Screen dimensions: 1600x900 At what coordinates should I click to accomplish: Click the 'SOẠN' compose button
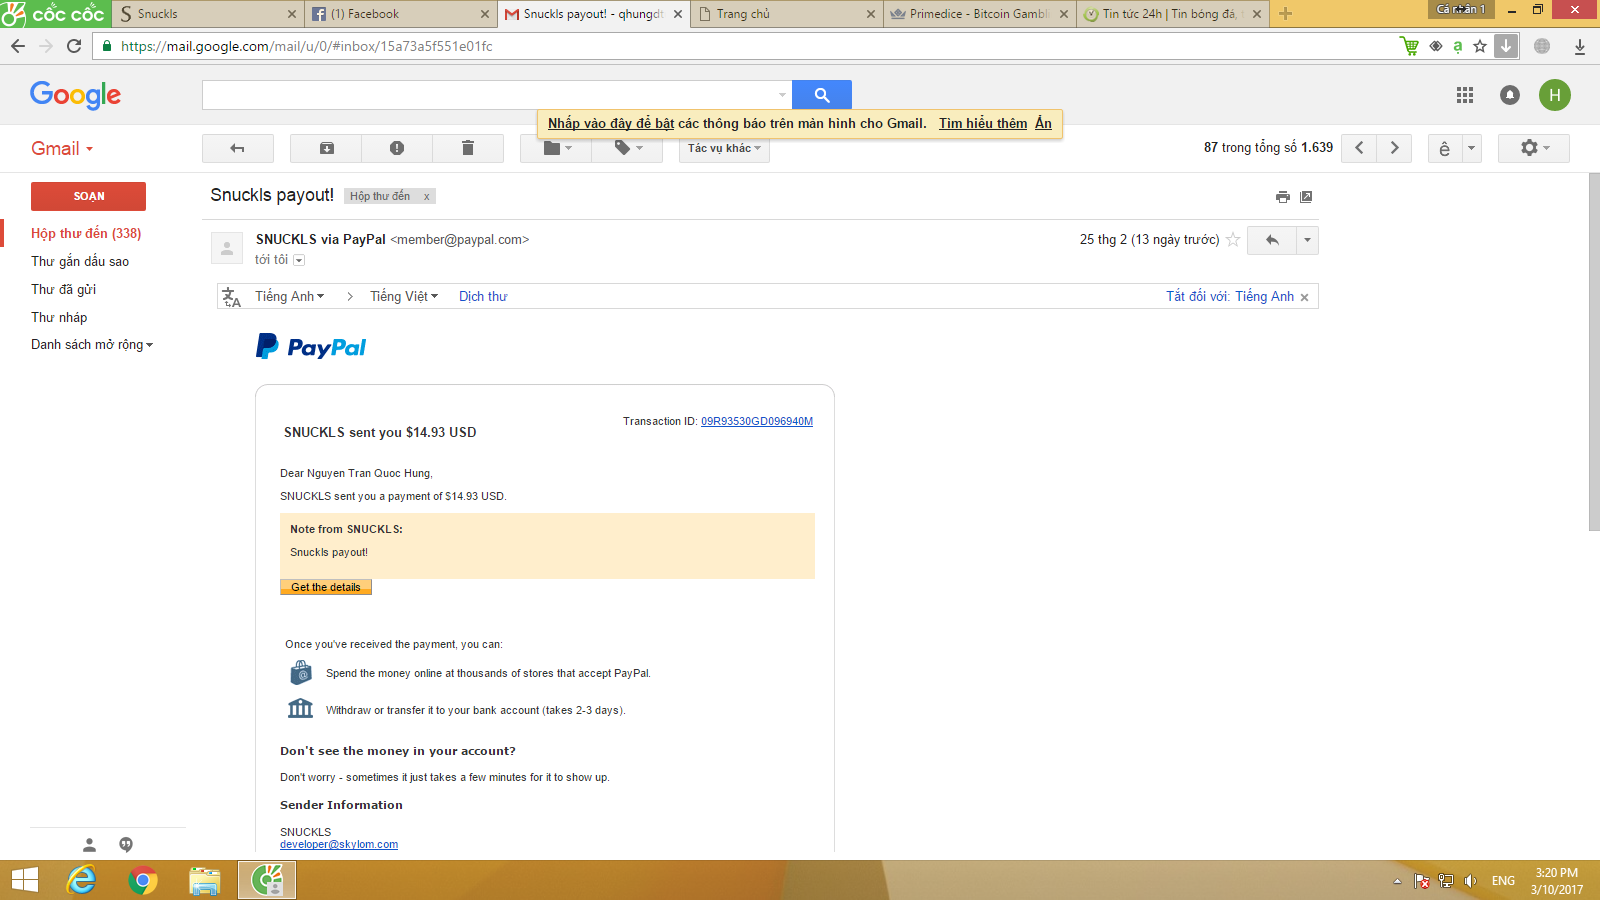(x=88, y=196)
